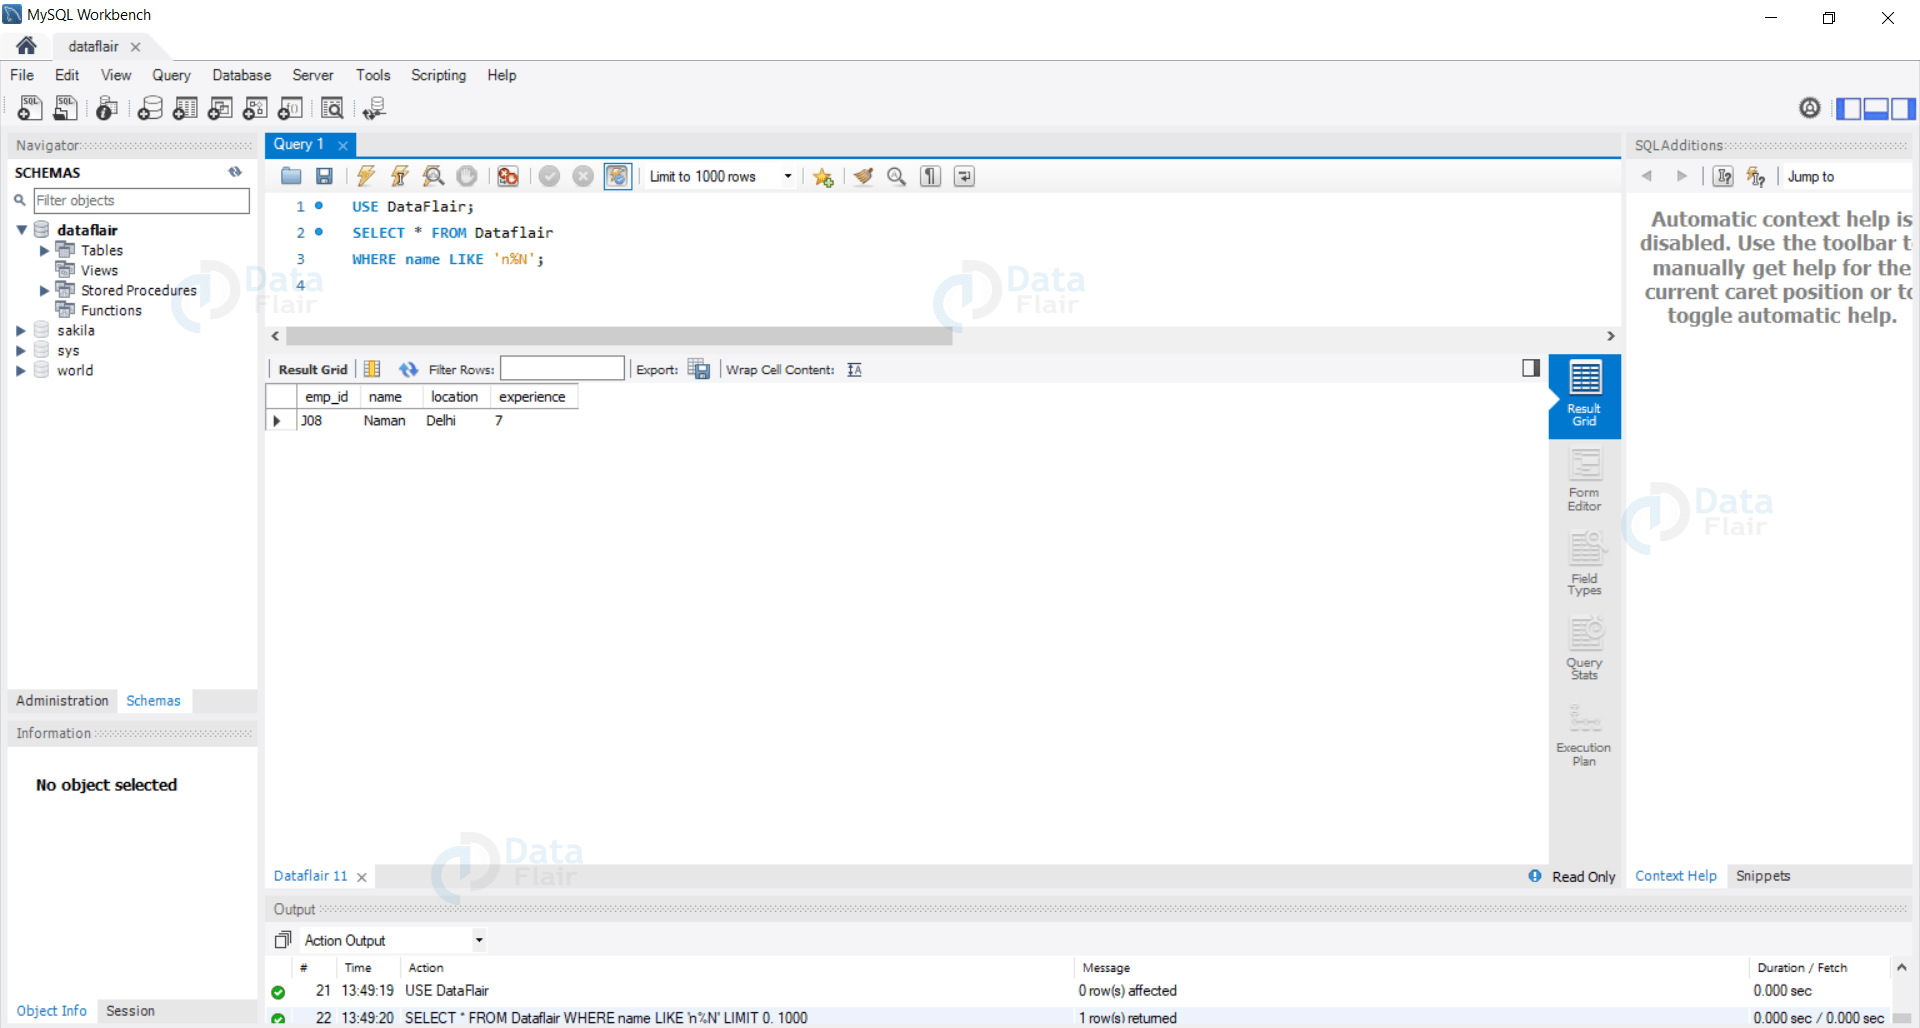Create new stored procedure icon
Image resolution: width=1920 pixels, height=1028 pixels.
coord(255,108)
